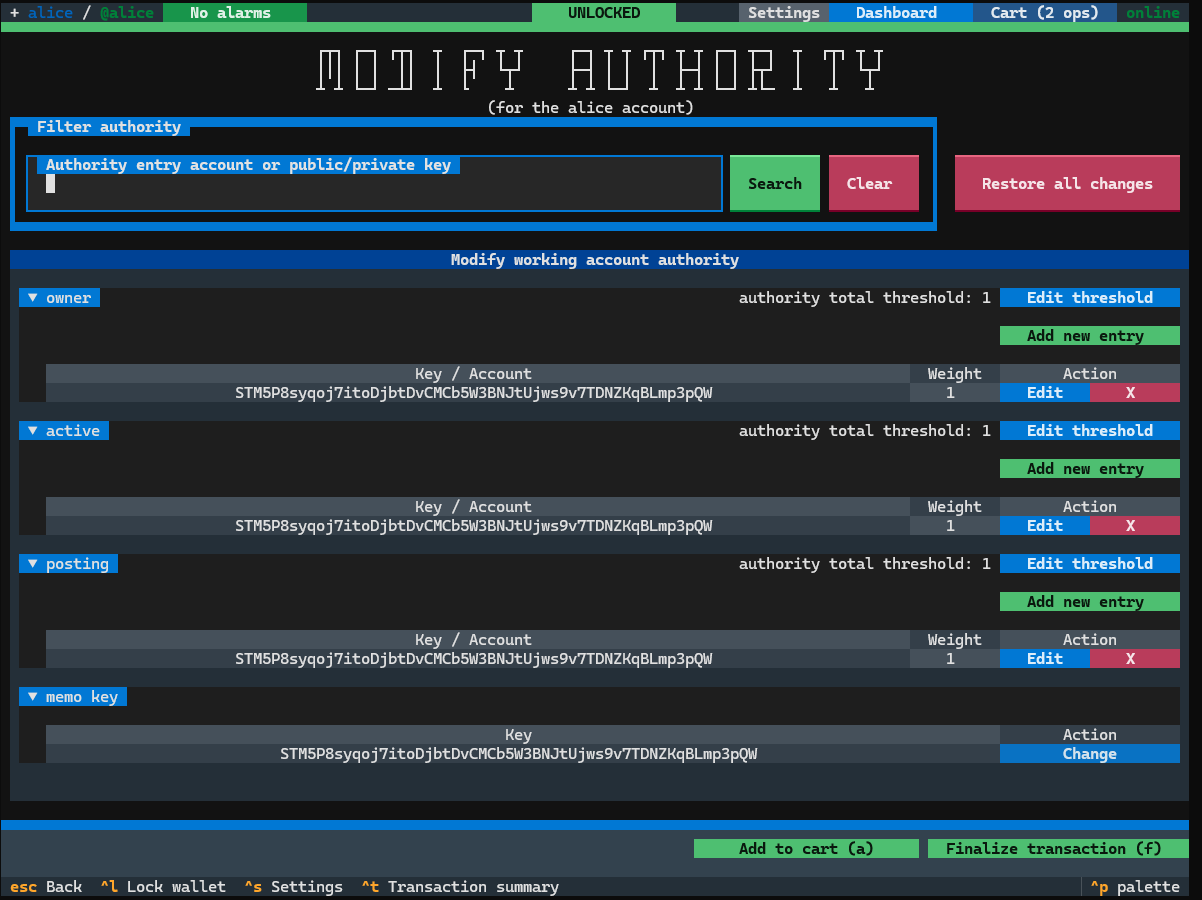The width and height of the screenshot is (1202, 900).
Task: Click the posting entry weight value 1
Action: (950, 659)
